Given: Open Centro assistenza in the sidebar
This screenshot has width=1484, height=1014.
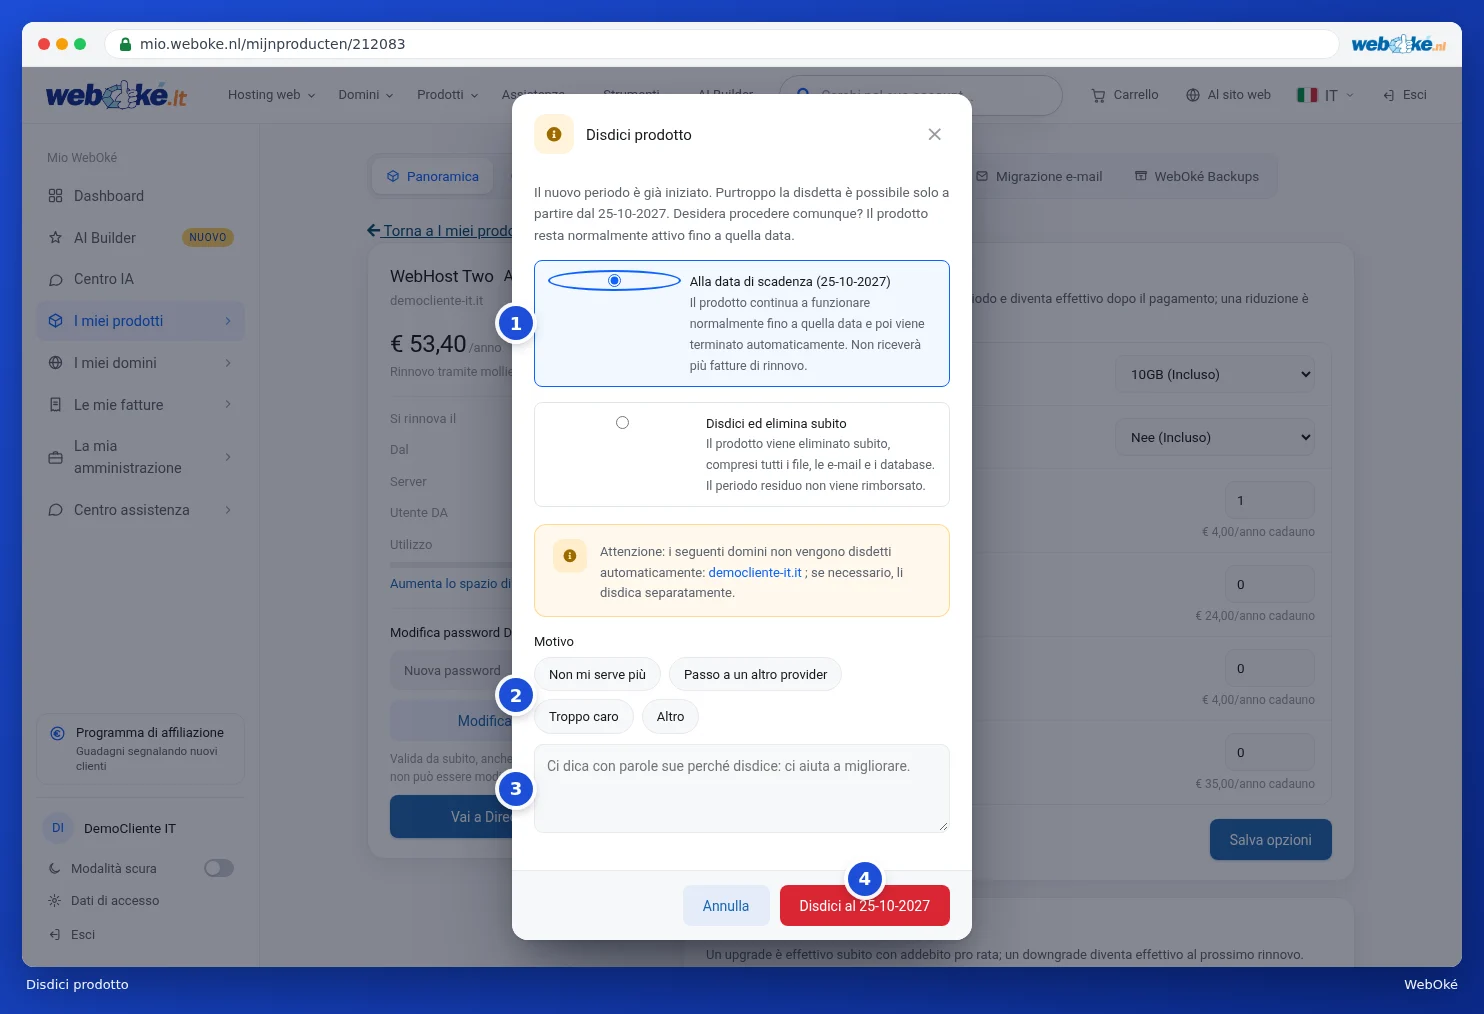Looking at the screenshot, I should point(141,510).
